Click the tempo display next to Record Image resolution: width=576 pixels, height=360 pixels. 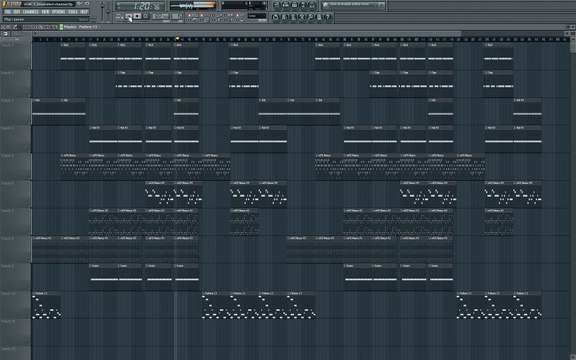pos(161,17)
